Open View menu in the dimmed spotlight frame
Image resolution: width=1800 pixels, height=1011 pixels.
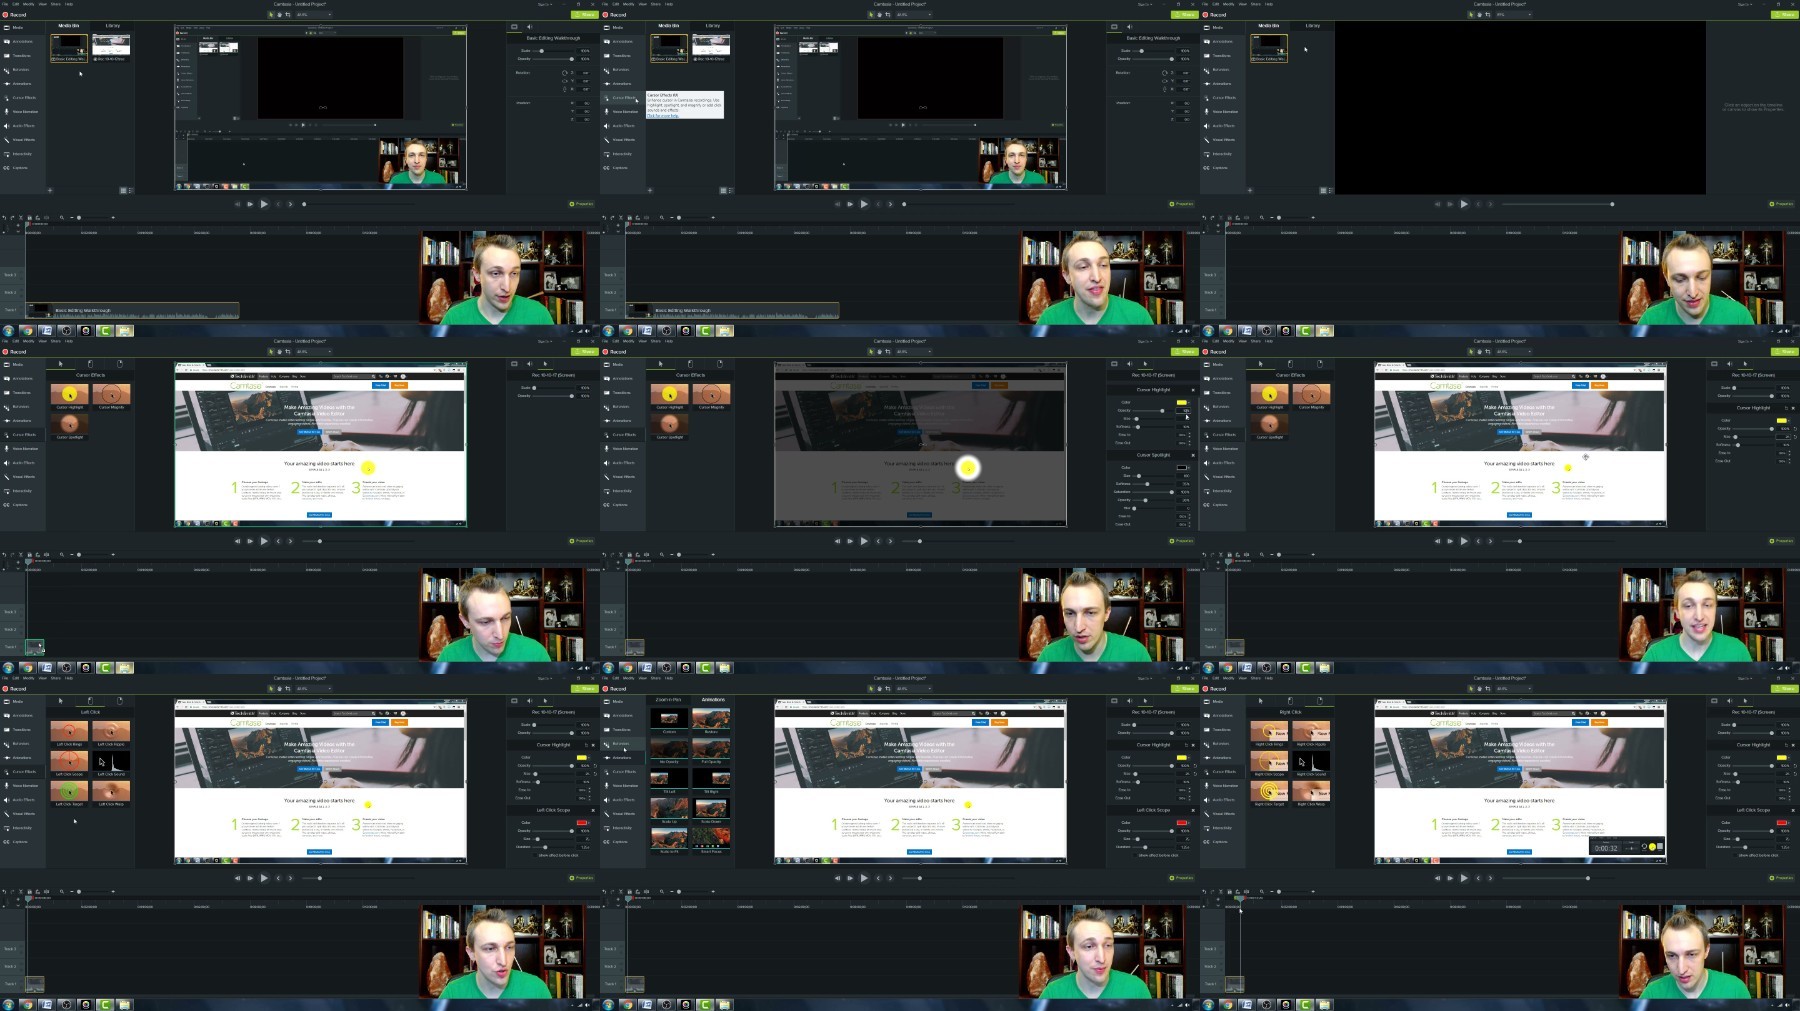click(642, 341)
